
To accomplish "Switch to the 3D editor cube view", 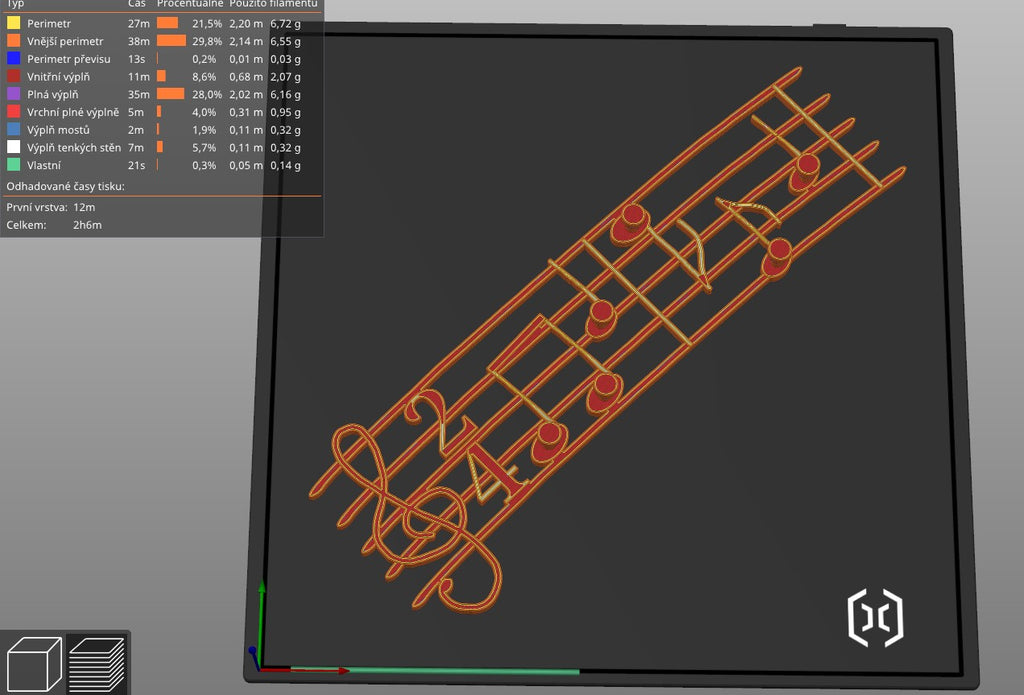I will point(34,664).
